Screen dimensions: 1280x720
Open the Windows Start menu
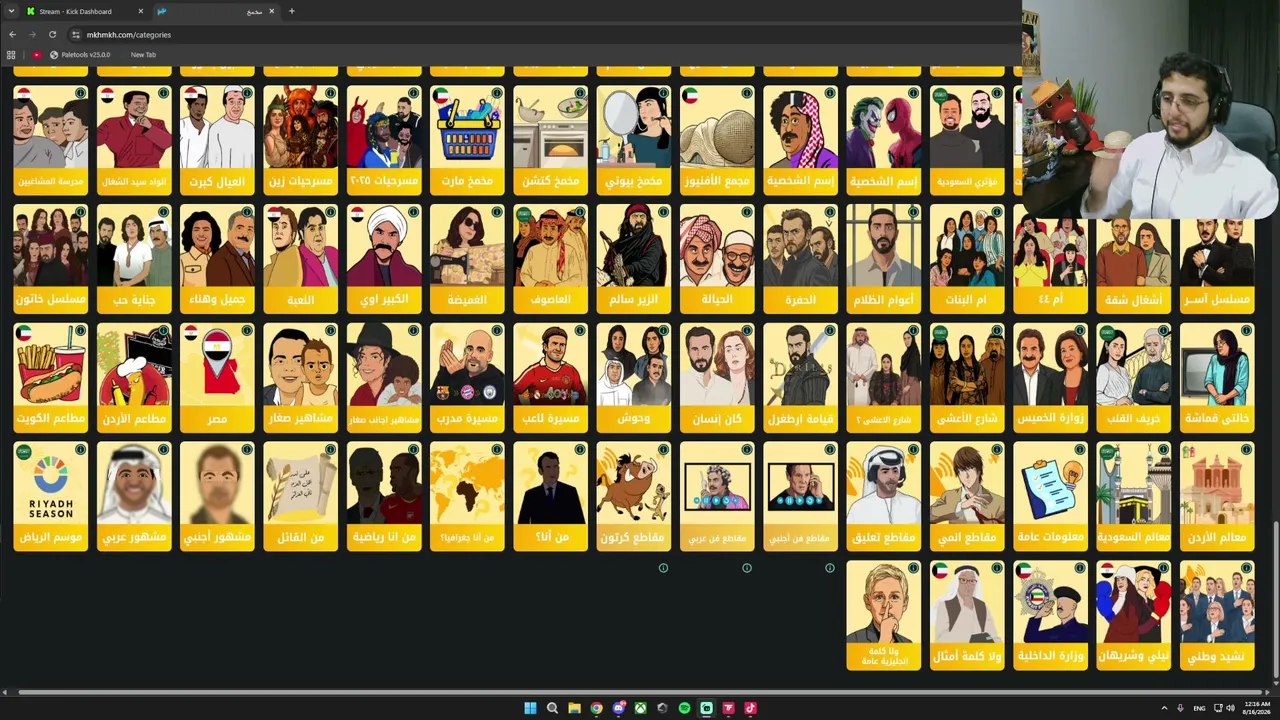click(530, 708)
